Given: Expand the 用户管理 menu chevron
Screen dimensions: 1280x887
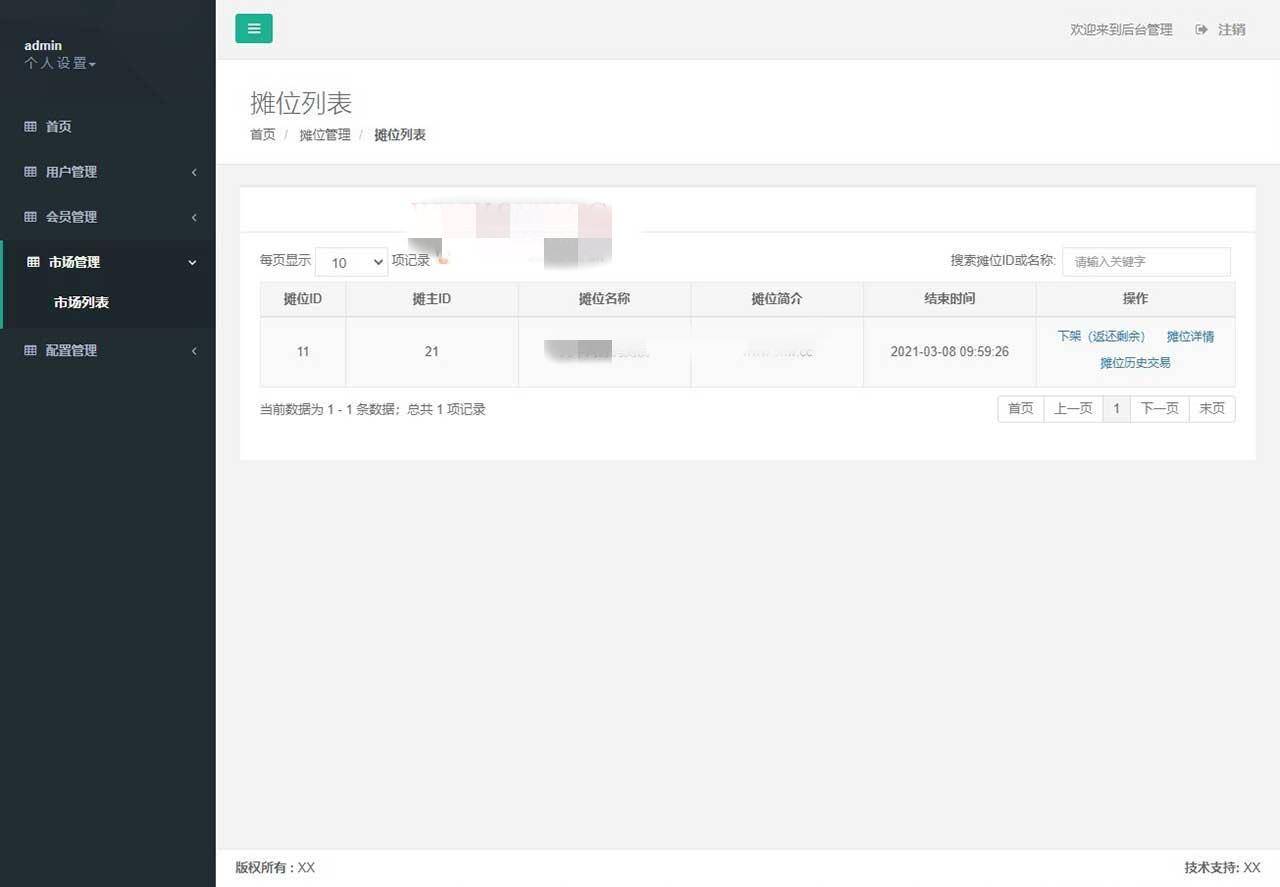Looking at the screenshot, I should [194, 171].
